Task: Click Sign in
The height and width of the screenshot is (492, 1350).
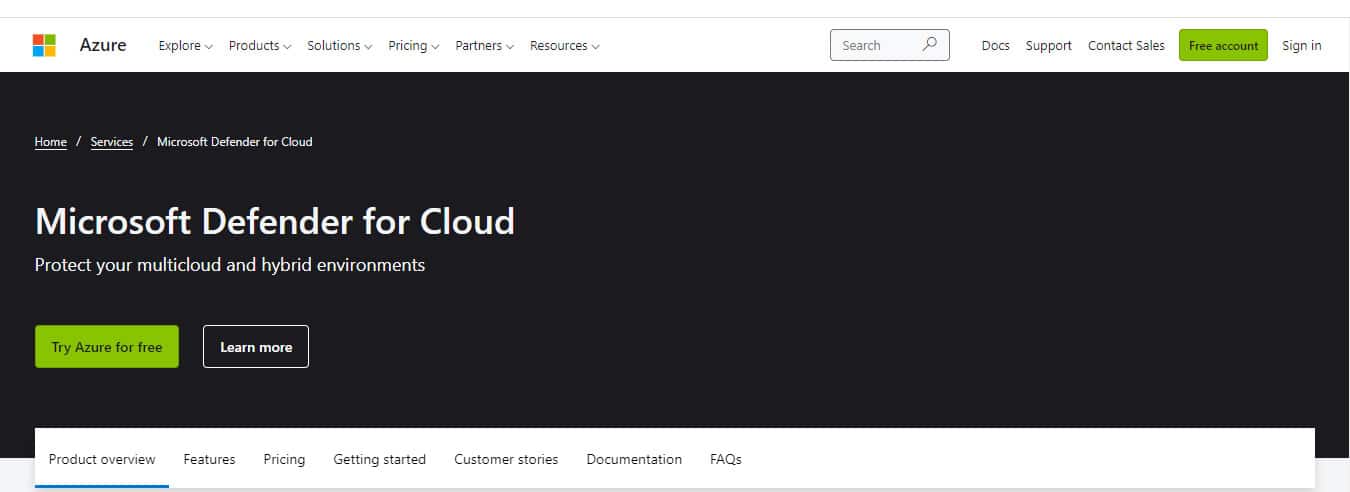Action: [x=1301, y=45]
